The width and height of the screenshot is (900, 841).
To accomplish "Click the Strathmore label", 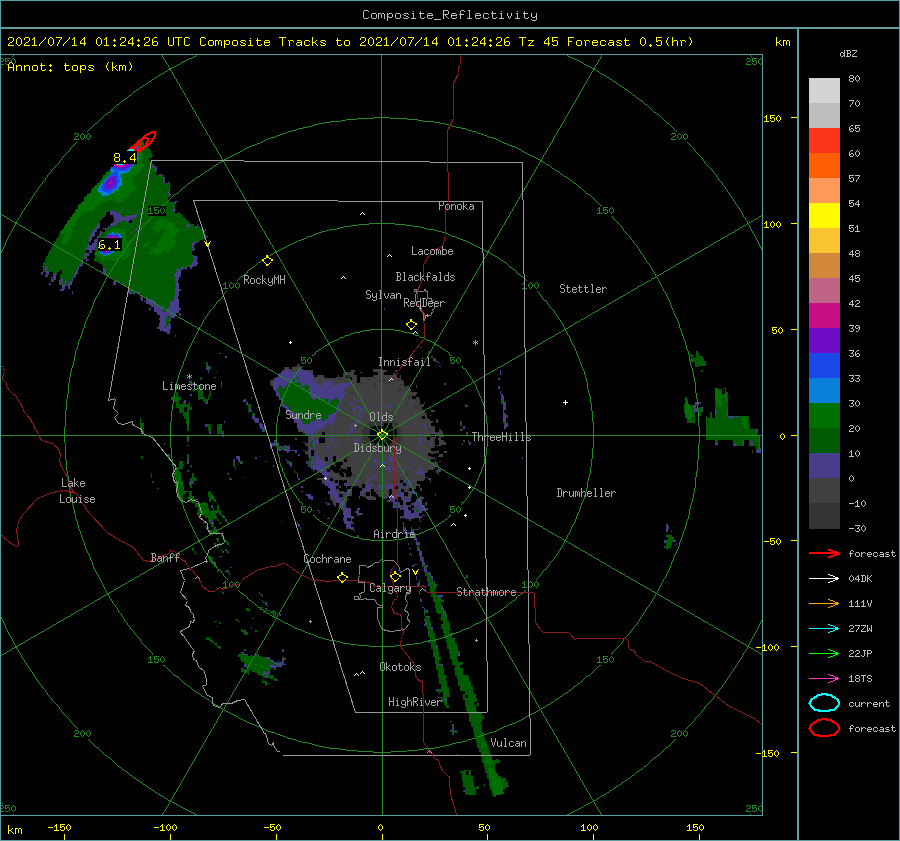I will (487, 592).
